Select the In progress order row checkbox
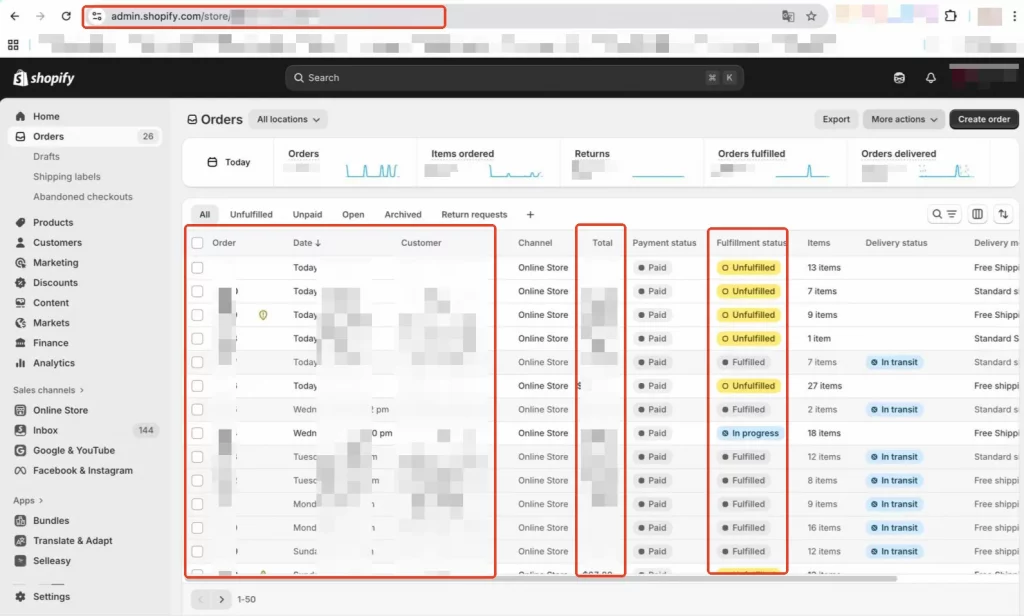 tap(197, 433)
